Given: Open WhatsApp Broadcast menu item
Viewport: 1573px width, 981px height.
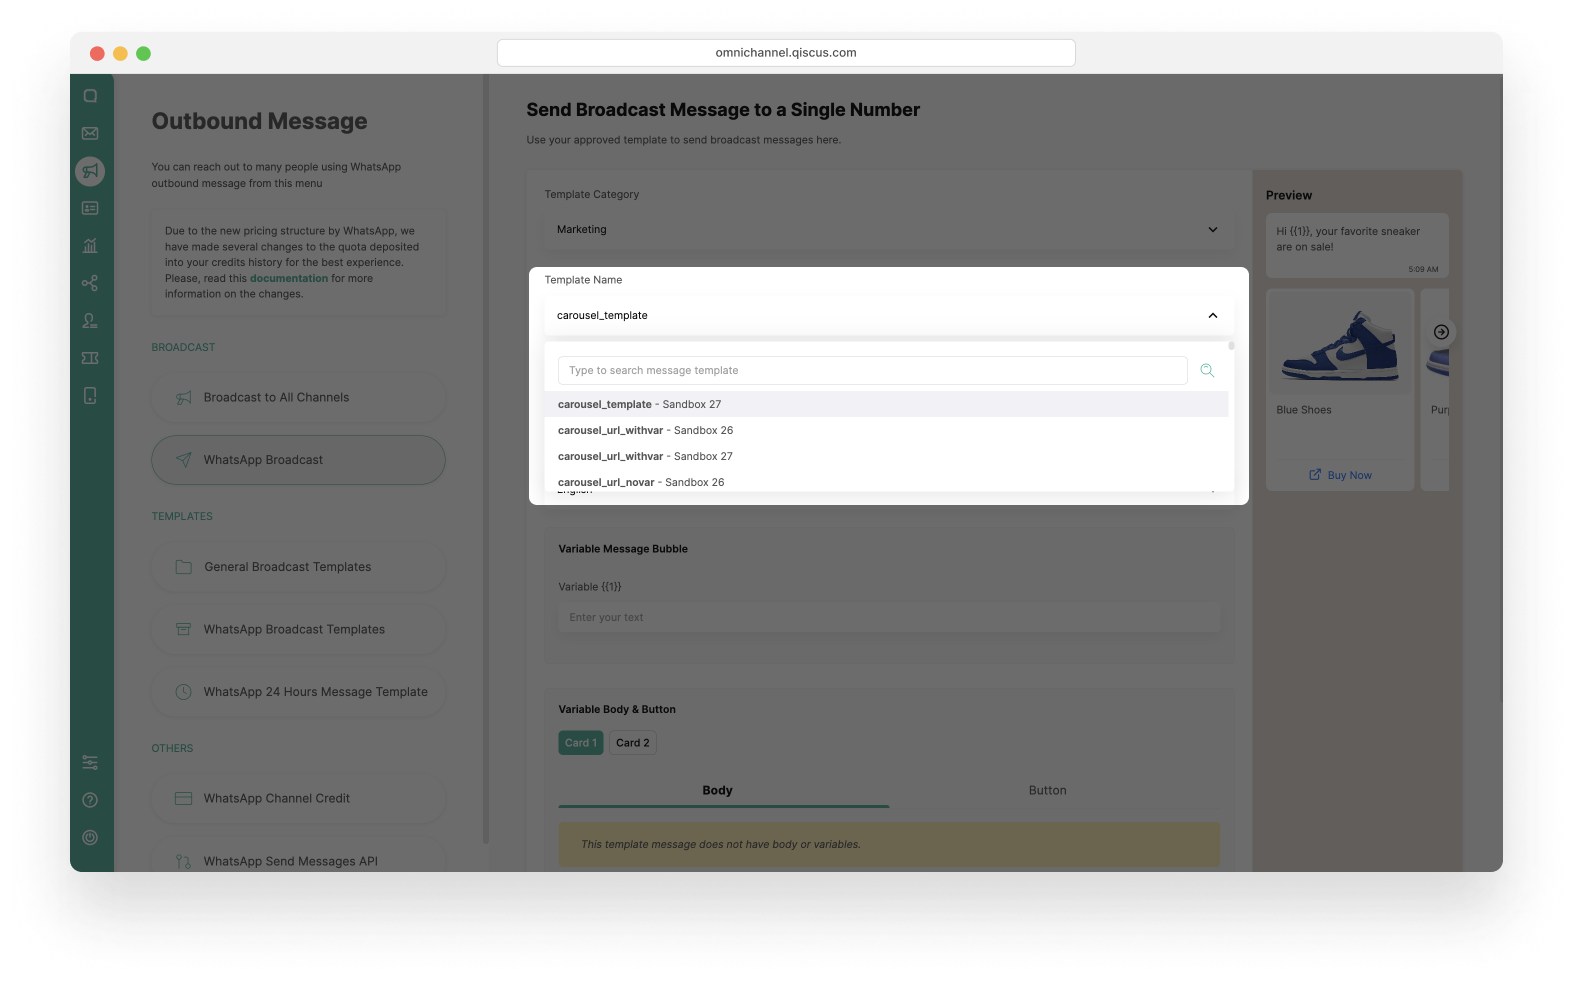Looking at the screenshot, I should pos(298,460).
